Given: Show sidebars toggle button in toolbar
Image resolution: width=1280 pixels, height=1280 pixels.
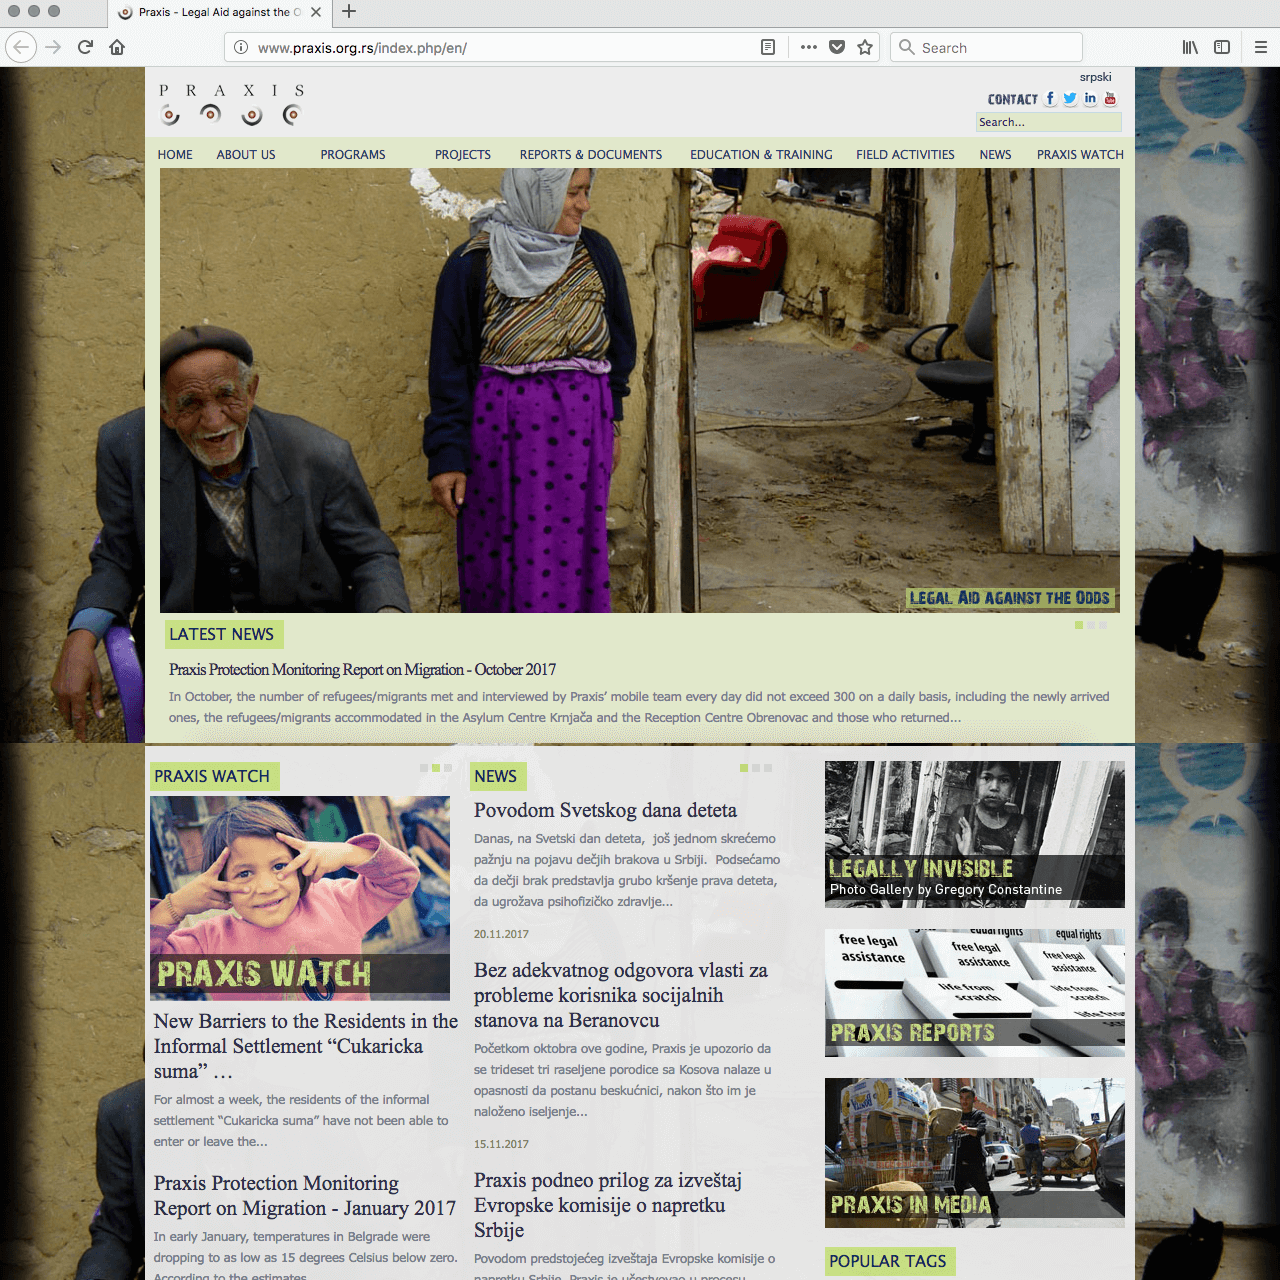Looking at the screenshot, I should [x=1222, y=47].
